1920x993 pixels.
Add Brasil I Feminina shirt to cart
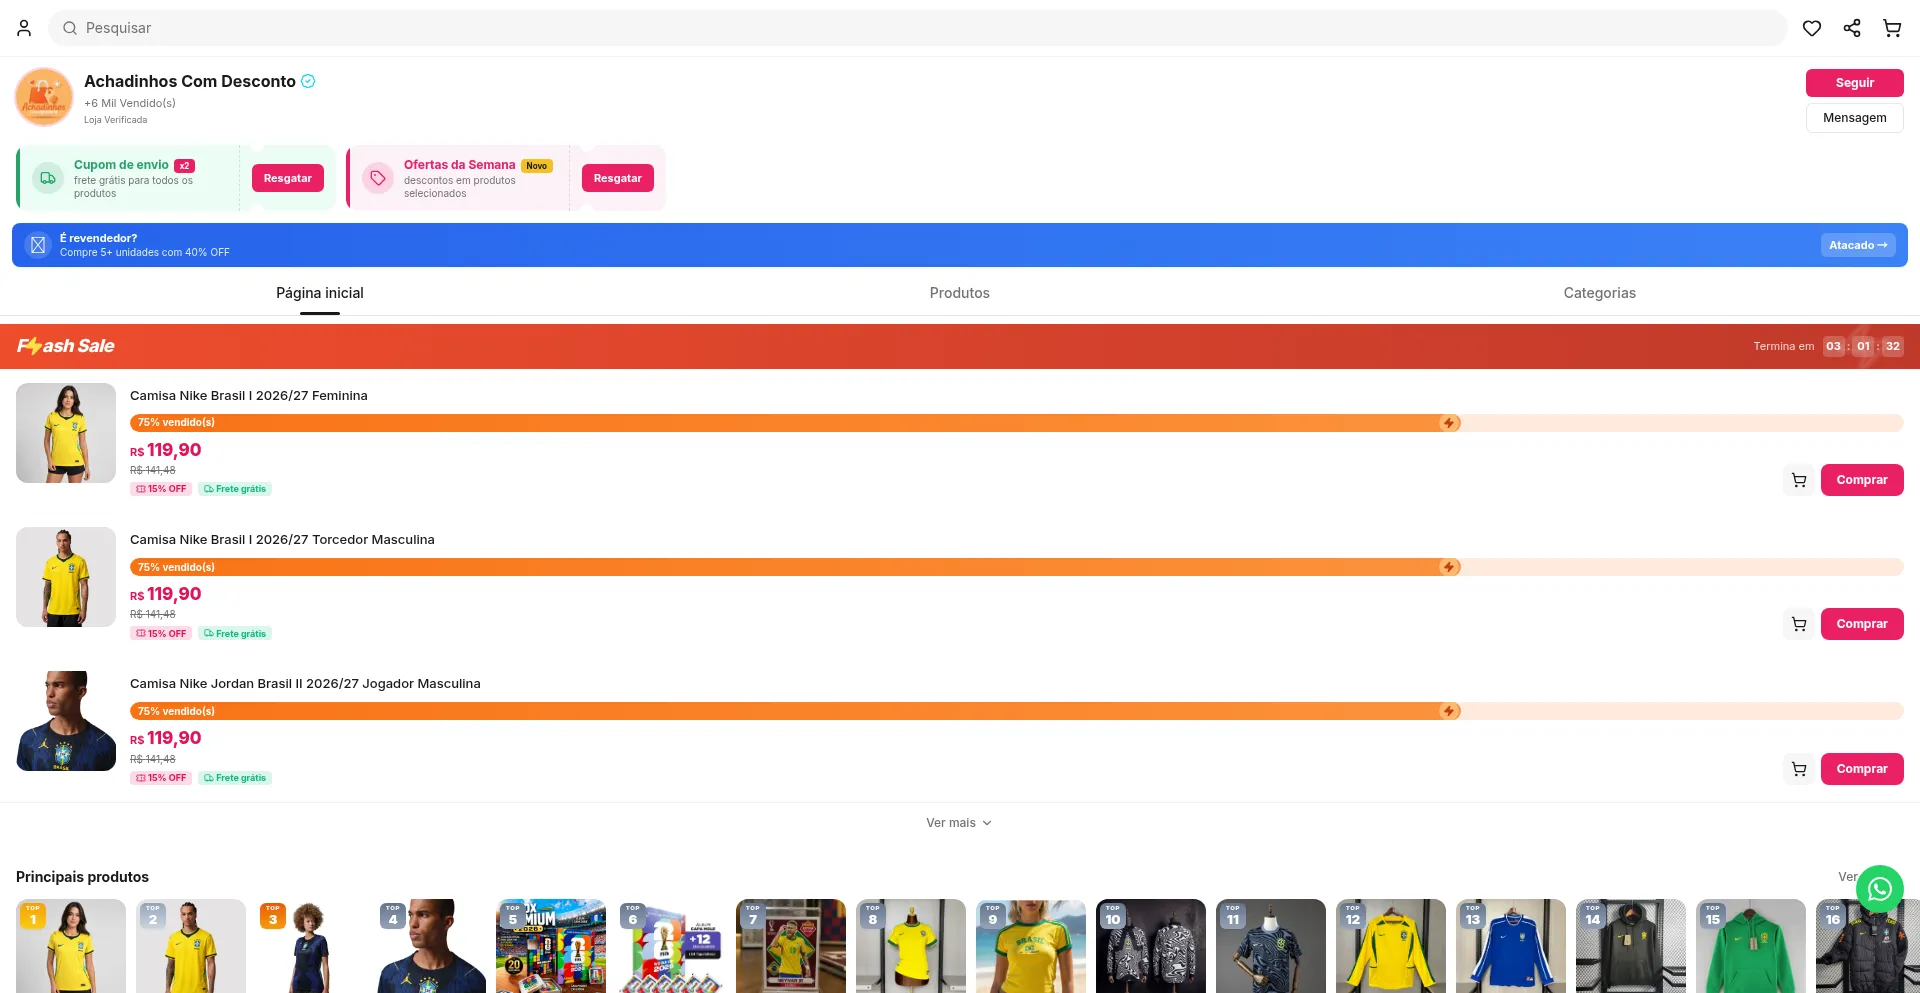point(1799,480)
